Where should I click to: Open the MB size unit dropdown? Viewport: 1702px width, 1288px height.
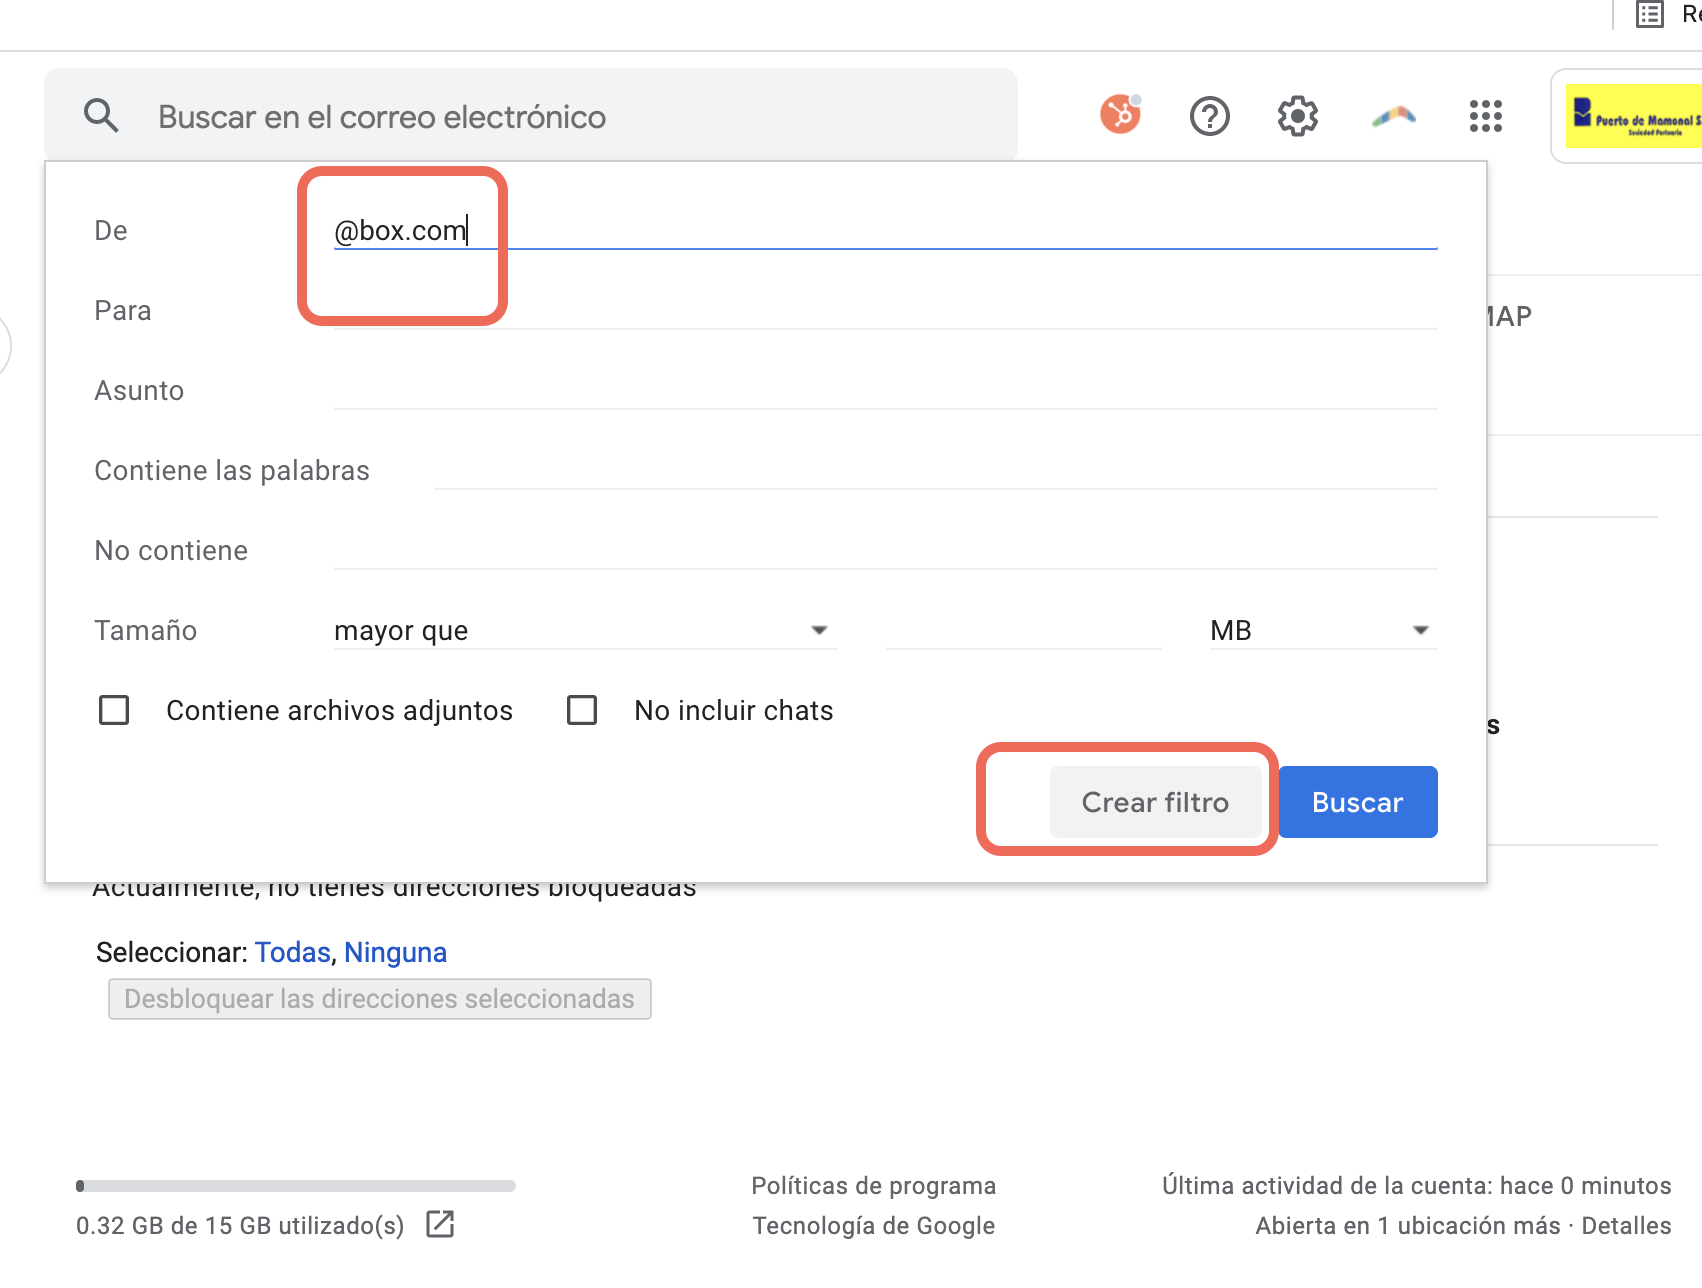(1322, 630)
